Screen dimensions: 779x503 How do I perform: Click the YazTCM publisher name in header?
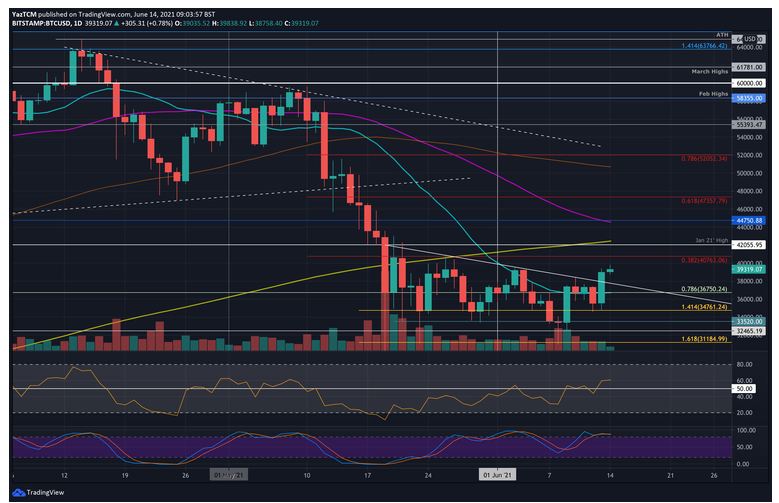[24, 14]
